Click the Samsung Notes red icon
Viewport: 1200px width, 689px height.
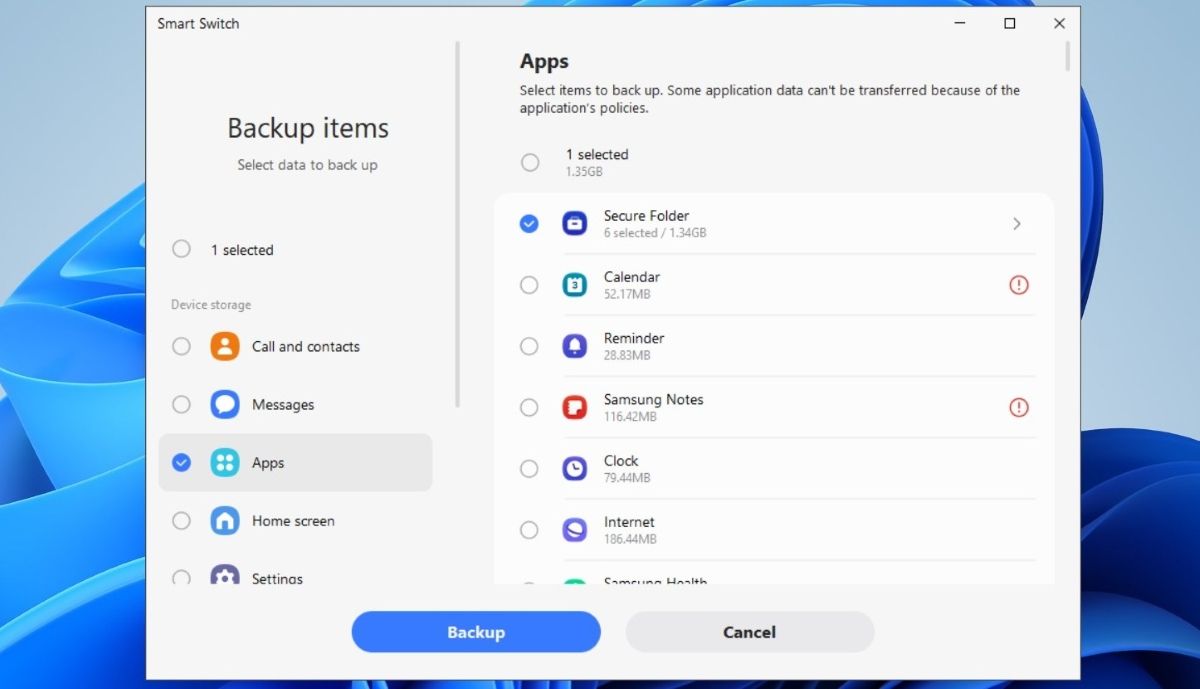pyautogui.click(x=575, y=407)
